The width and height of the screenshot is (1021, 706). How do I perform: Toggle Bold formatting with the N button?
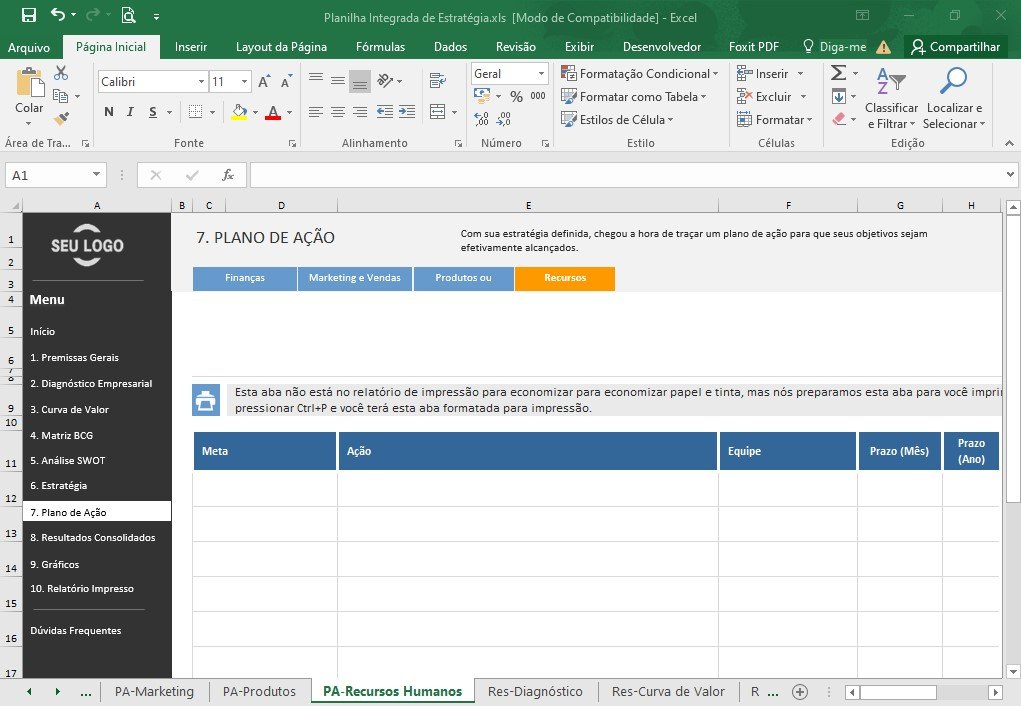pos(109,112)
